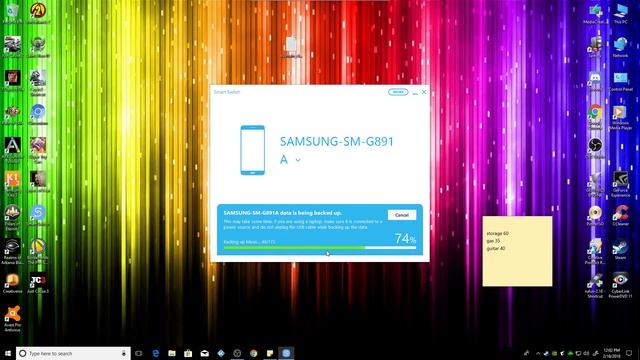Open the GeForce Experience desktop shortcut

(x=620, y=184)
